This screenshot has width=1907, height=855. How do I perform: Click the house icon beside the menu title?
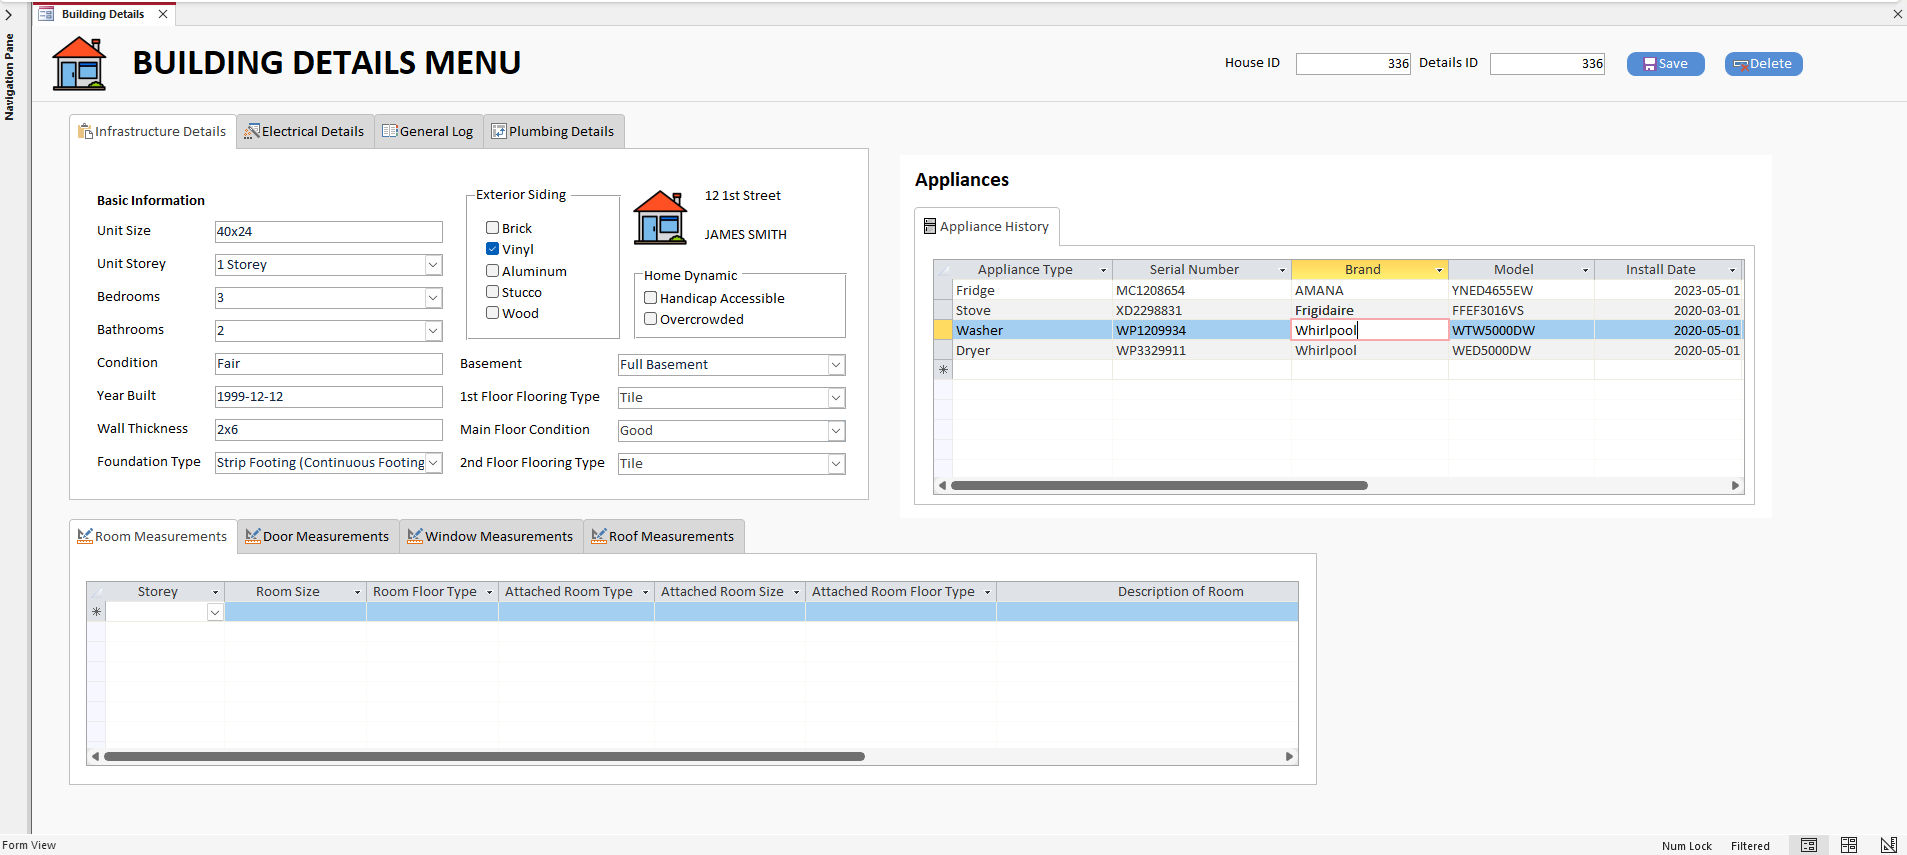coord(79,64)
